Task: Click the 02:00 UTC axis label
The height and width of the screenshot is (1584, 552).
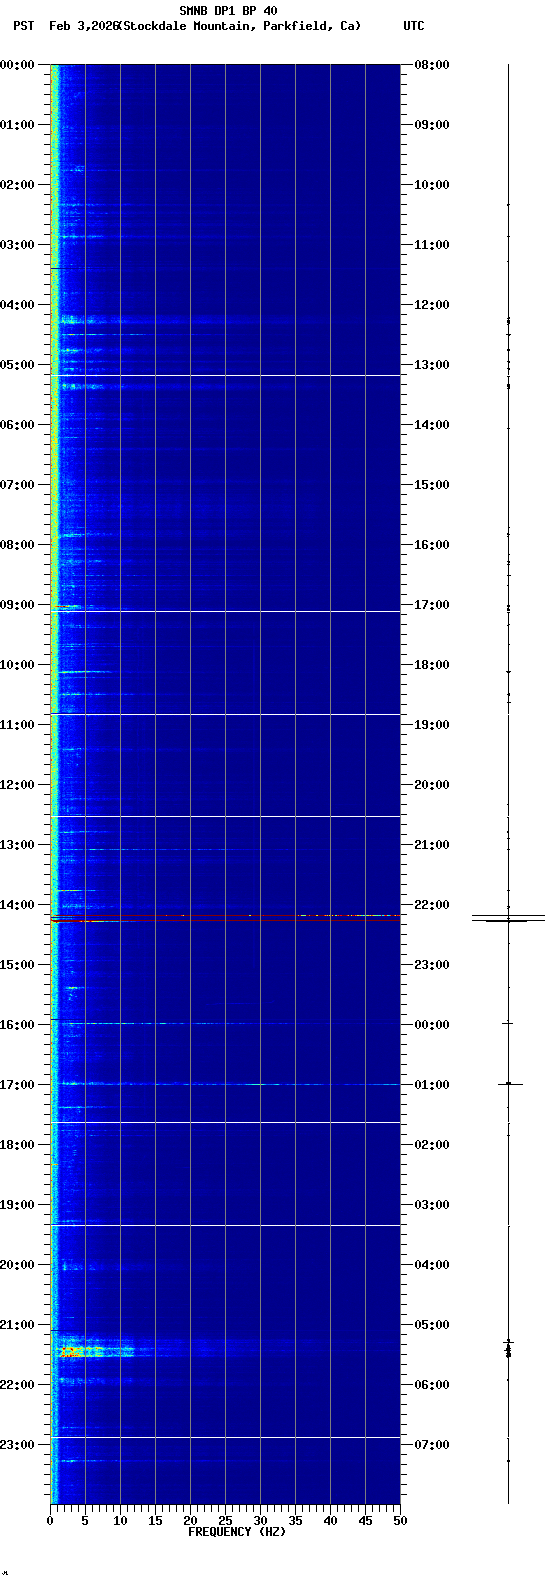Action: click(x=432, y=1145)
